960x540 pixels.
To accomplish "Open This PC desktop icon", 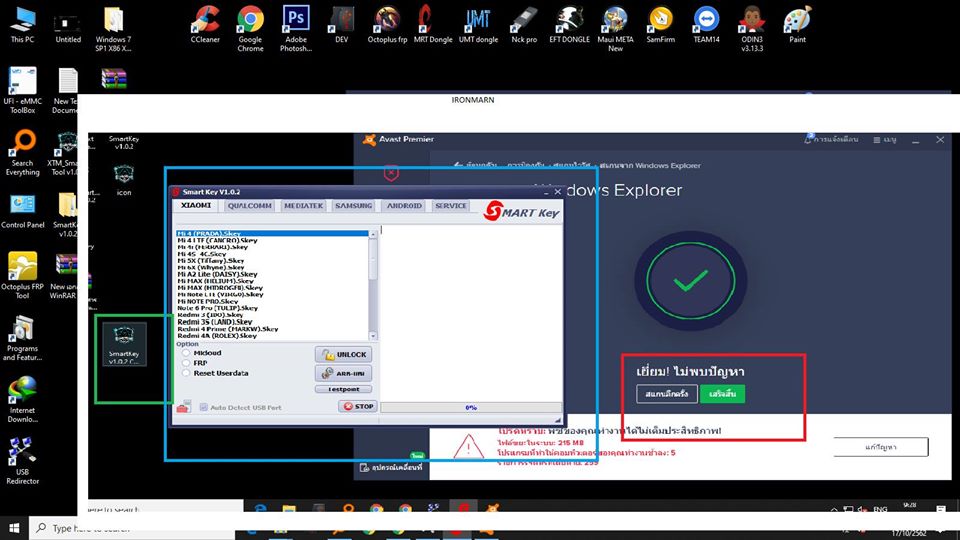I will (22, 24).
